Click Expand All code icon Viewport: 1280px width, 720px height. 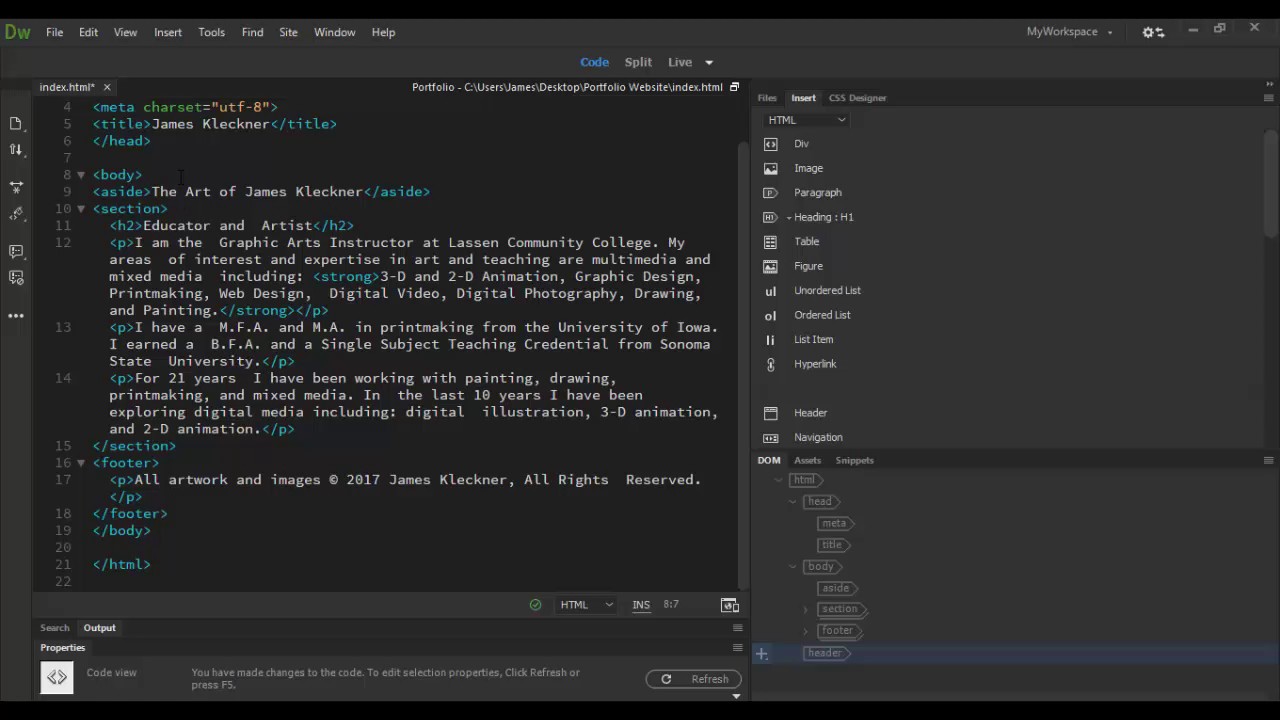pyautogui.click(x=16, y=187)
